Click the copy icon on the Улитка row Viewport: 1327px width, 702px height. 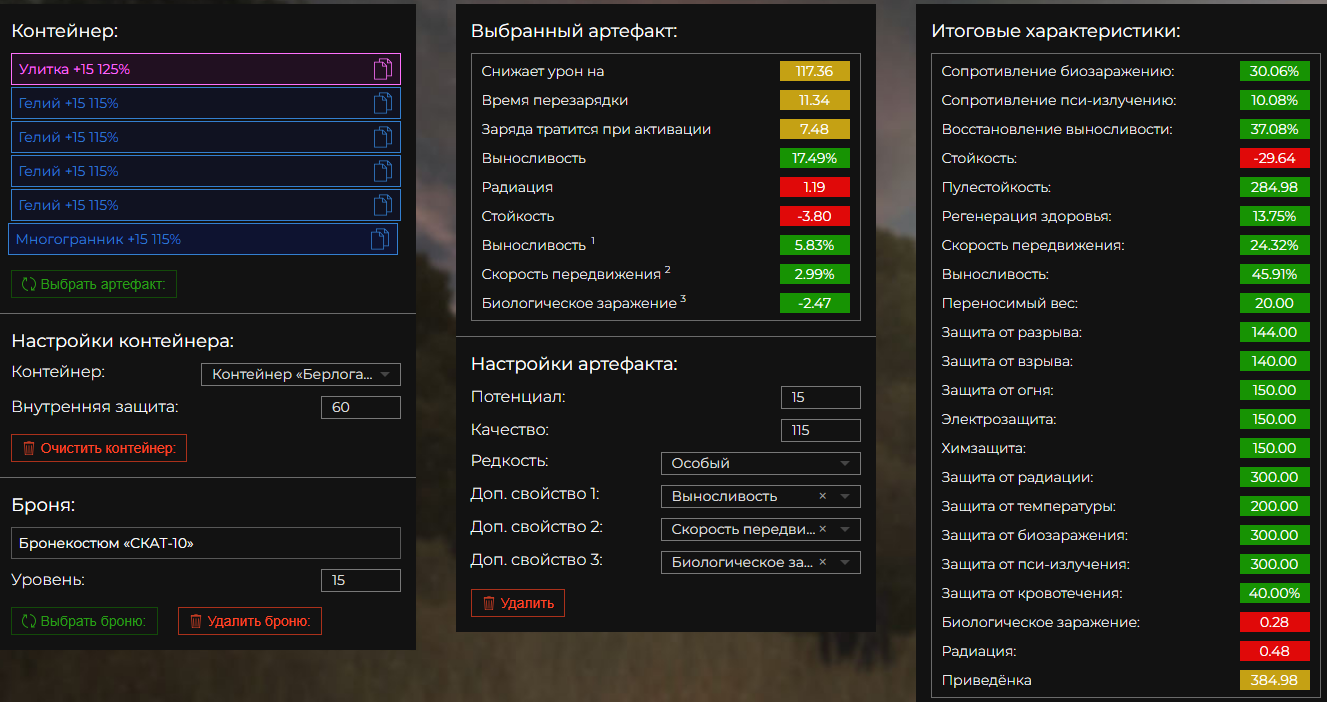(x=383, y=69)
